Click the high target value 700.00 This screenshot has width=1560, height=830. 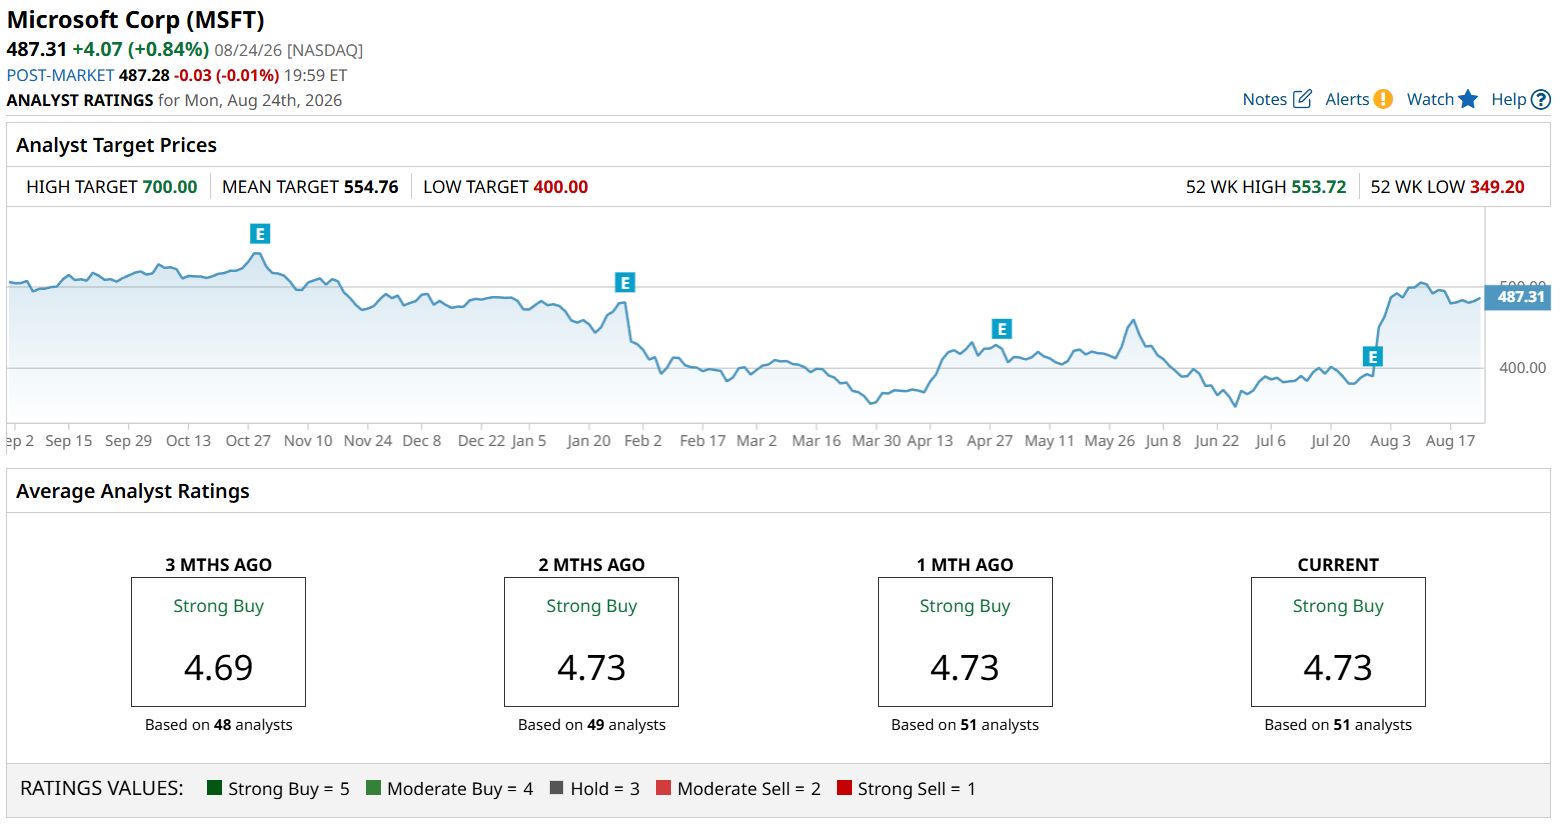170,187
